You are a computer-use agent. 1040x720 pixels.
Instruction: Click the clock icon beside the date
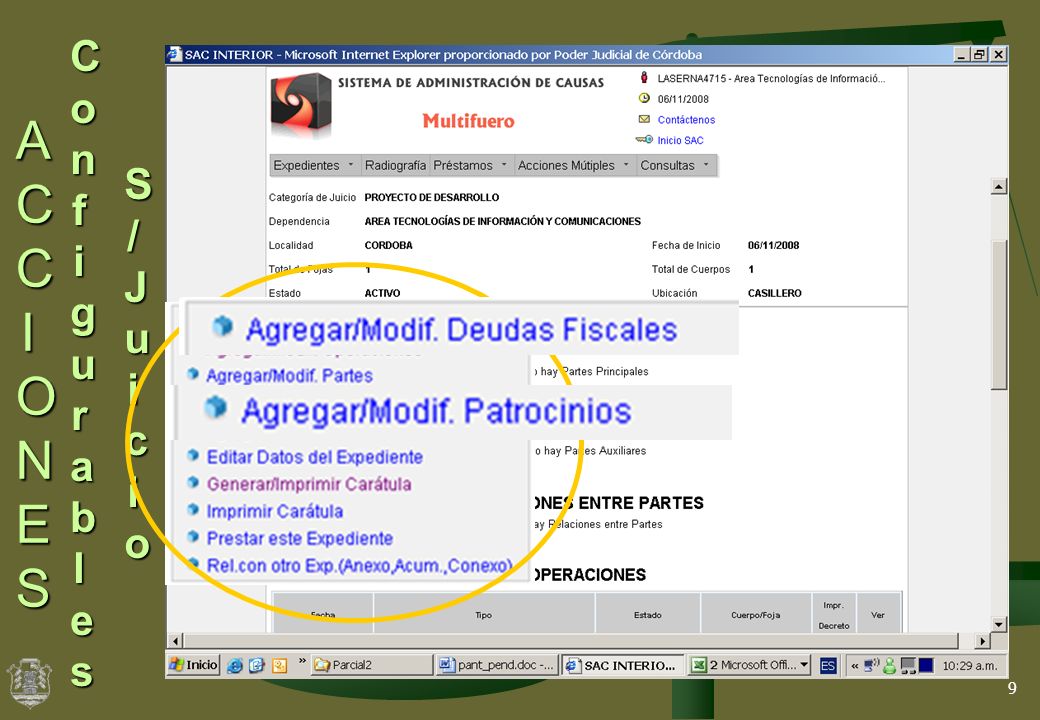pyautogui.click(x=644, y=98)
